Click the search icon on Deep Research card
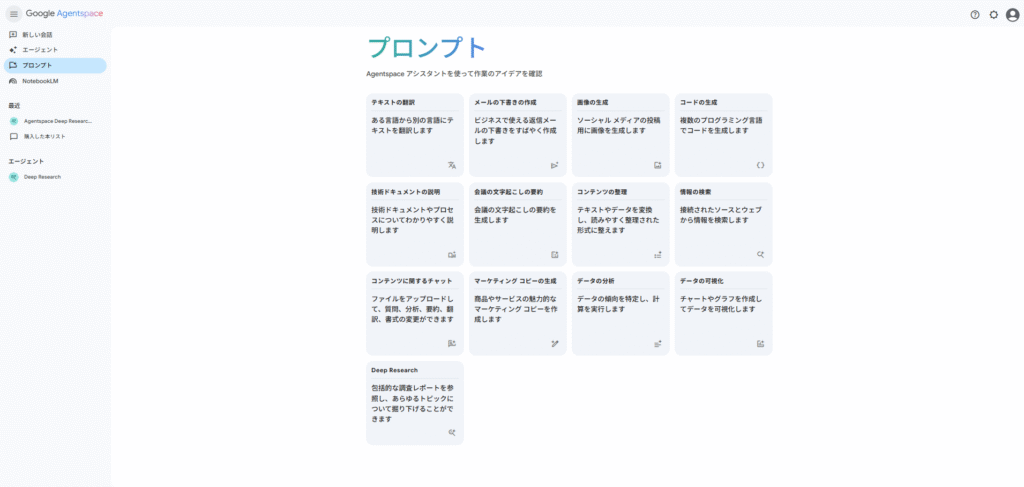1024x487 pixels. coord(452,433)
